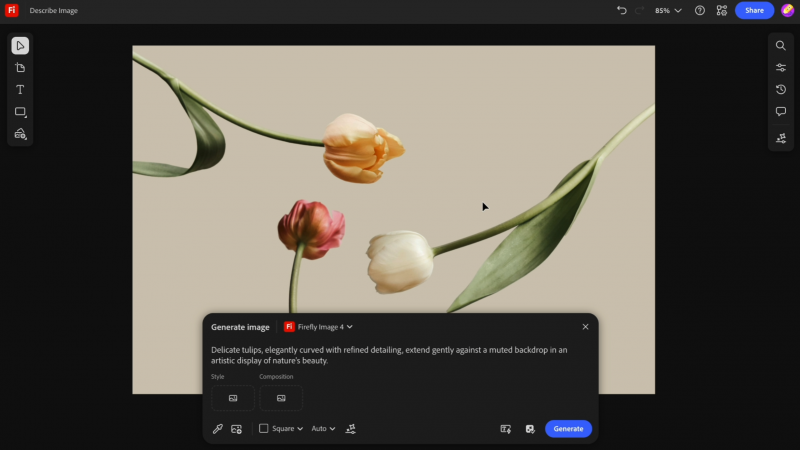Viewport: 800px width, 450px height.
Task: Open the Auto content type dropdown
Action: tap(323, 429)
